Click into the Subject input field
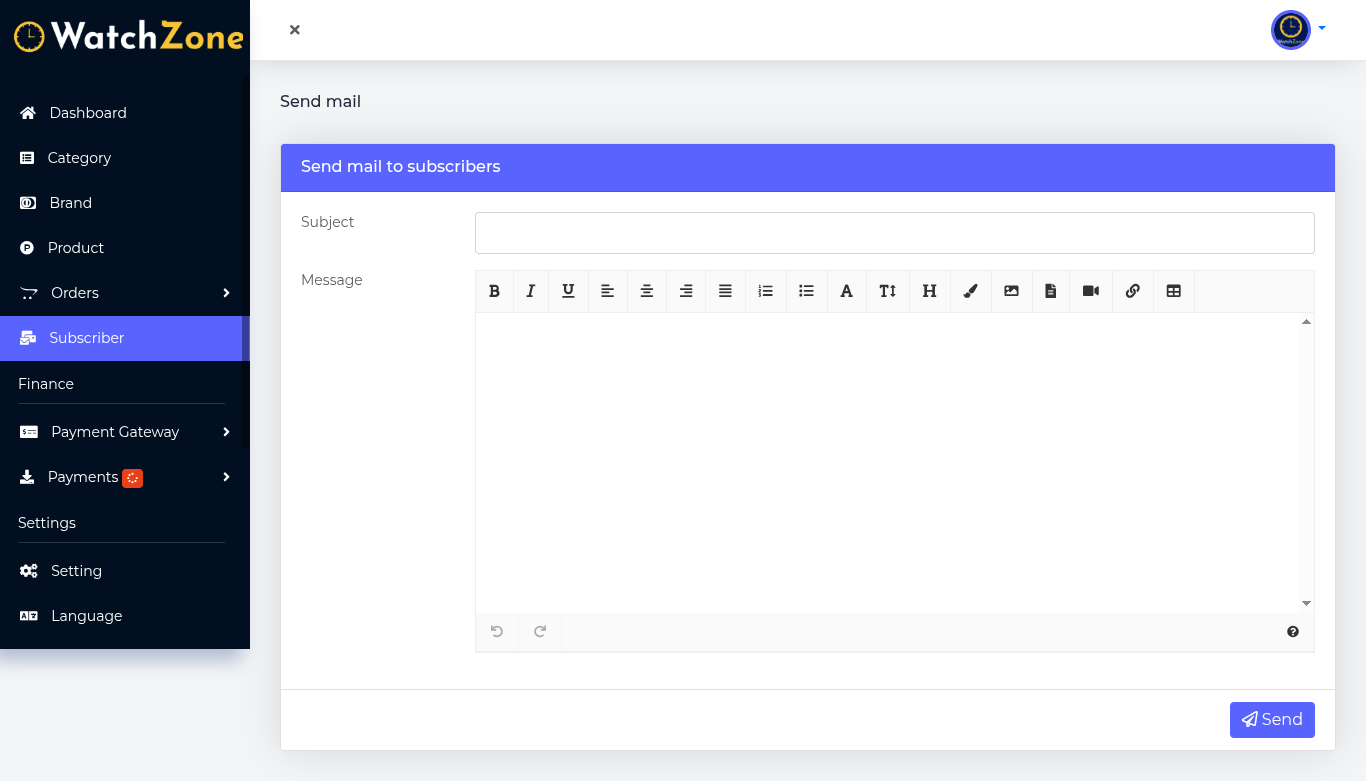The width and height of the screenshot is (1366, 781). click(x=894, y=233)
